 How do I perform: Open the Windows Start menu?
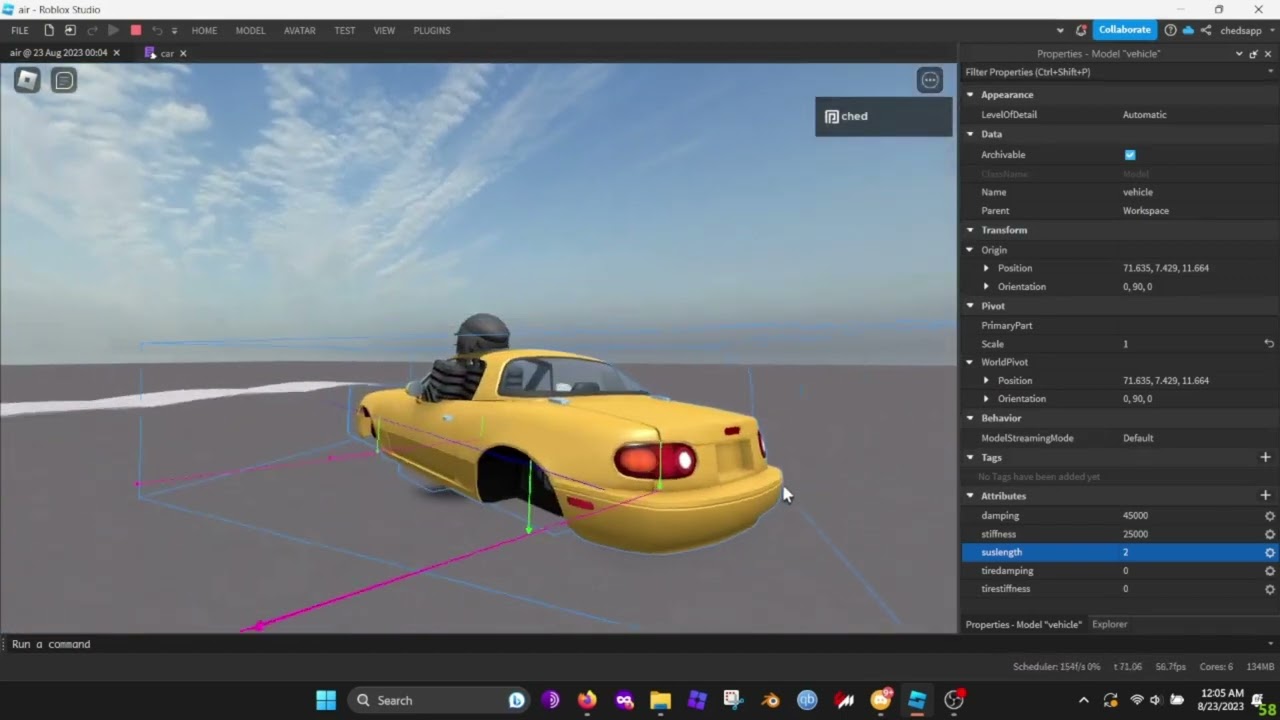click(x=326, y=700)
